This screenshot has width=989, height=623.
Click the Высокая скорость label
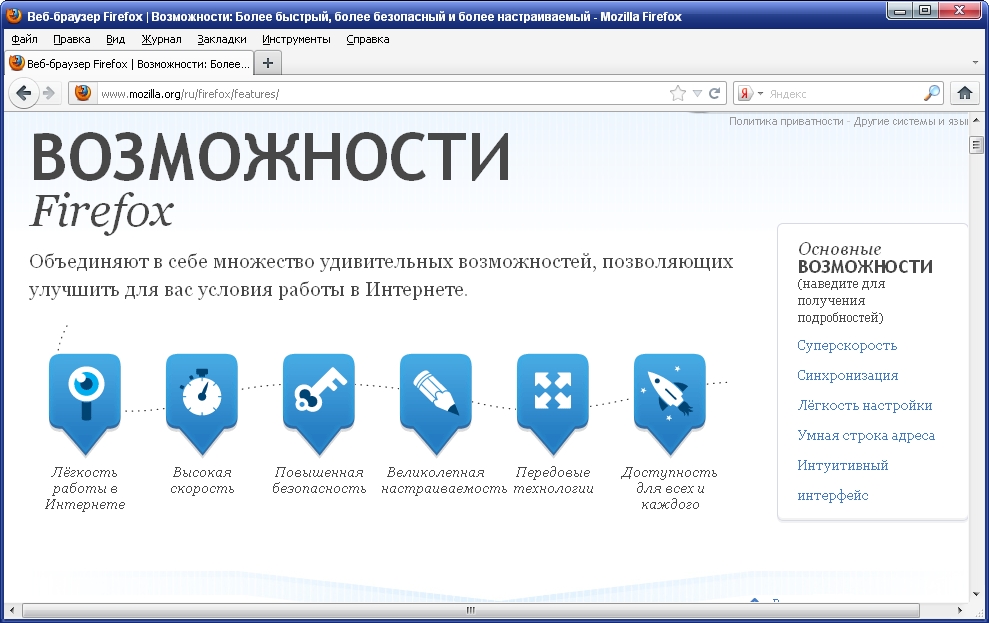point(202,480)
